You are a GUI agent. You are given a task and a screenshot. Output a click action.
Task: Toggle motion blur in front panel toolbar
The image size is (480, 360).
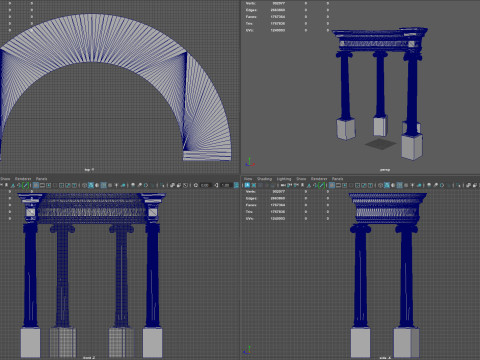[x=139, y=185]
